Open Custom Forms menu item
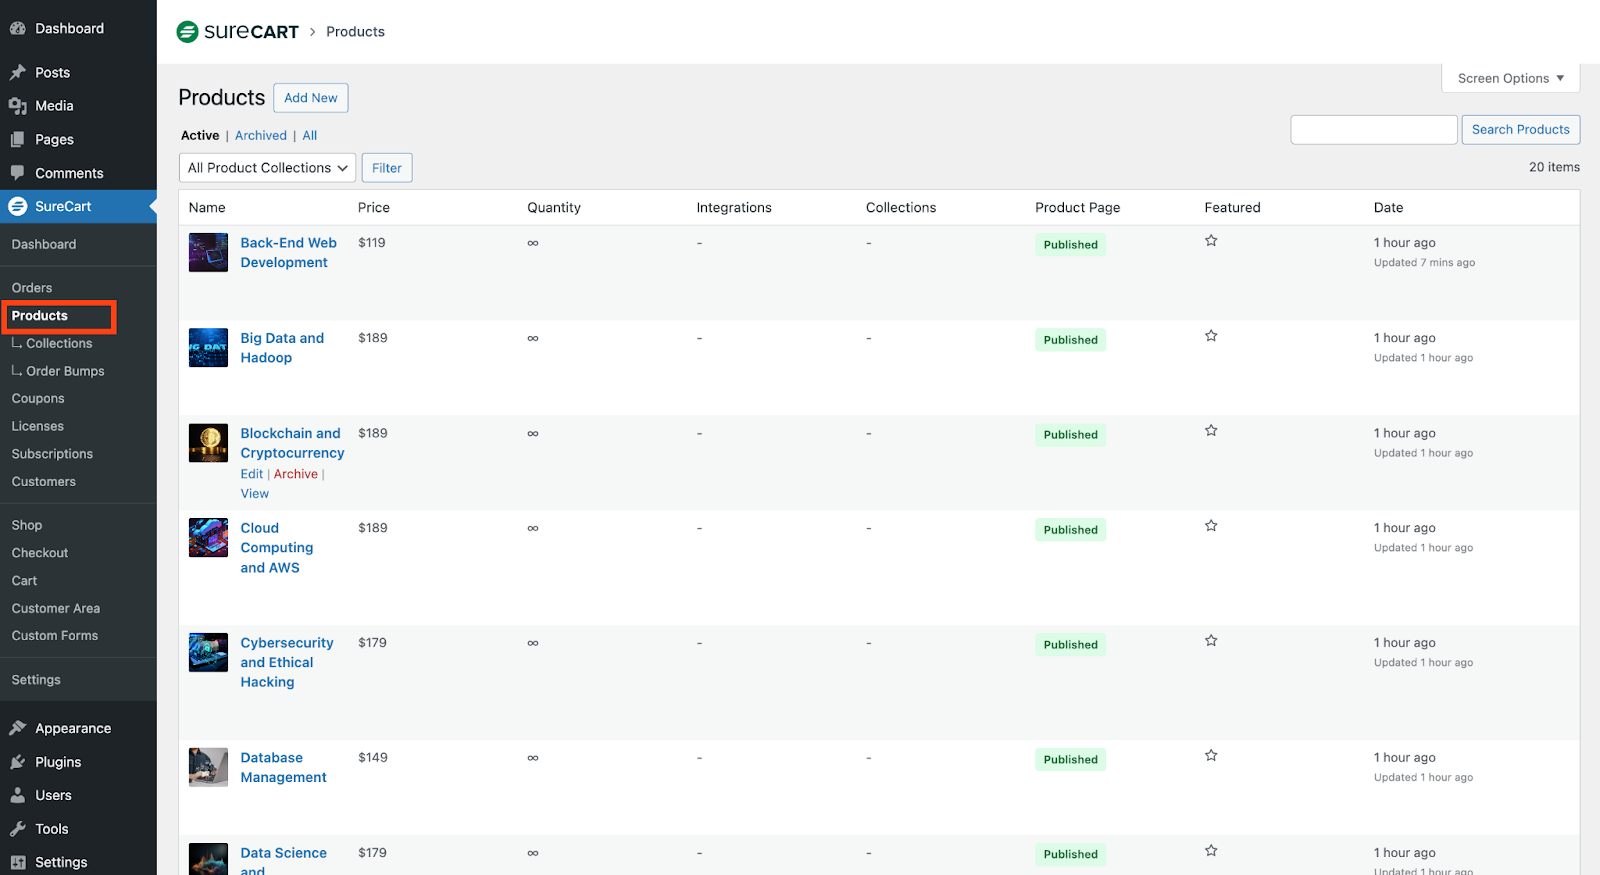1600x875 pixels. (x=55, y=636)
